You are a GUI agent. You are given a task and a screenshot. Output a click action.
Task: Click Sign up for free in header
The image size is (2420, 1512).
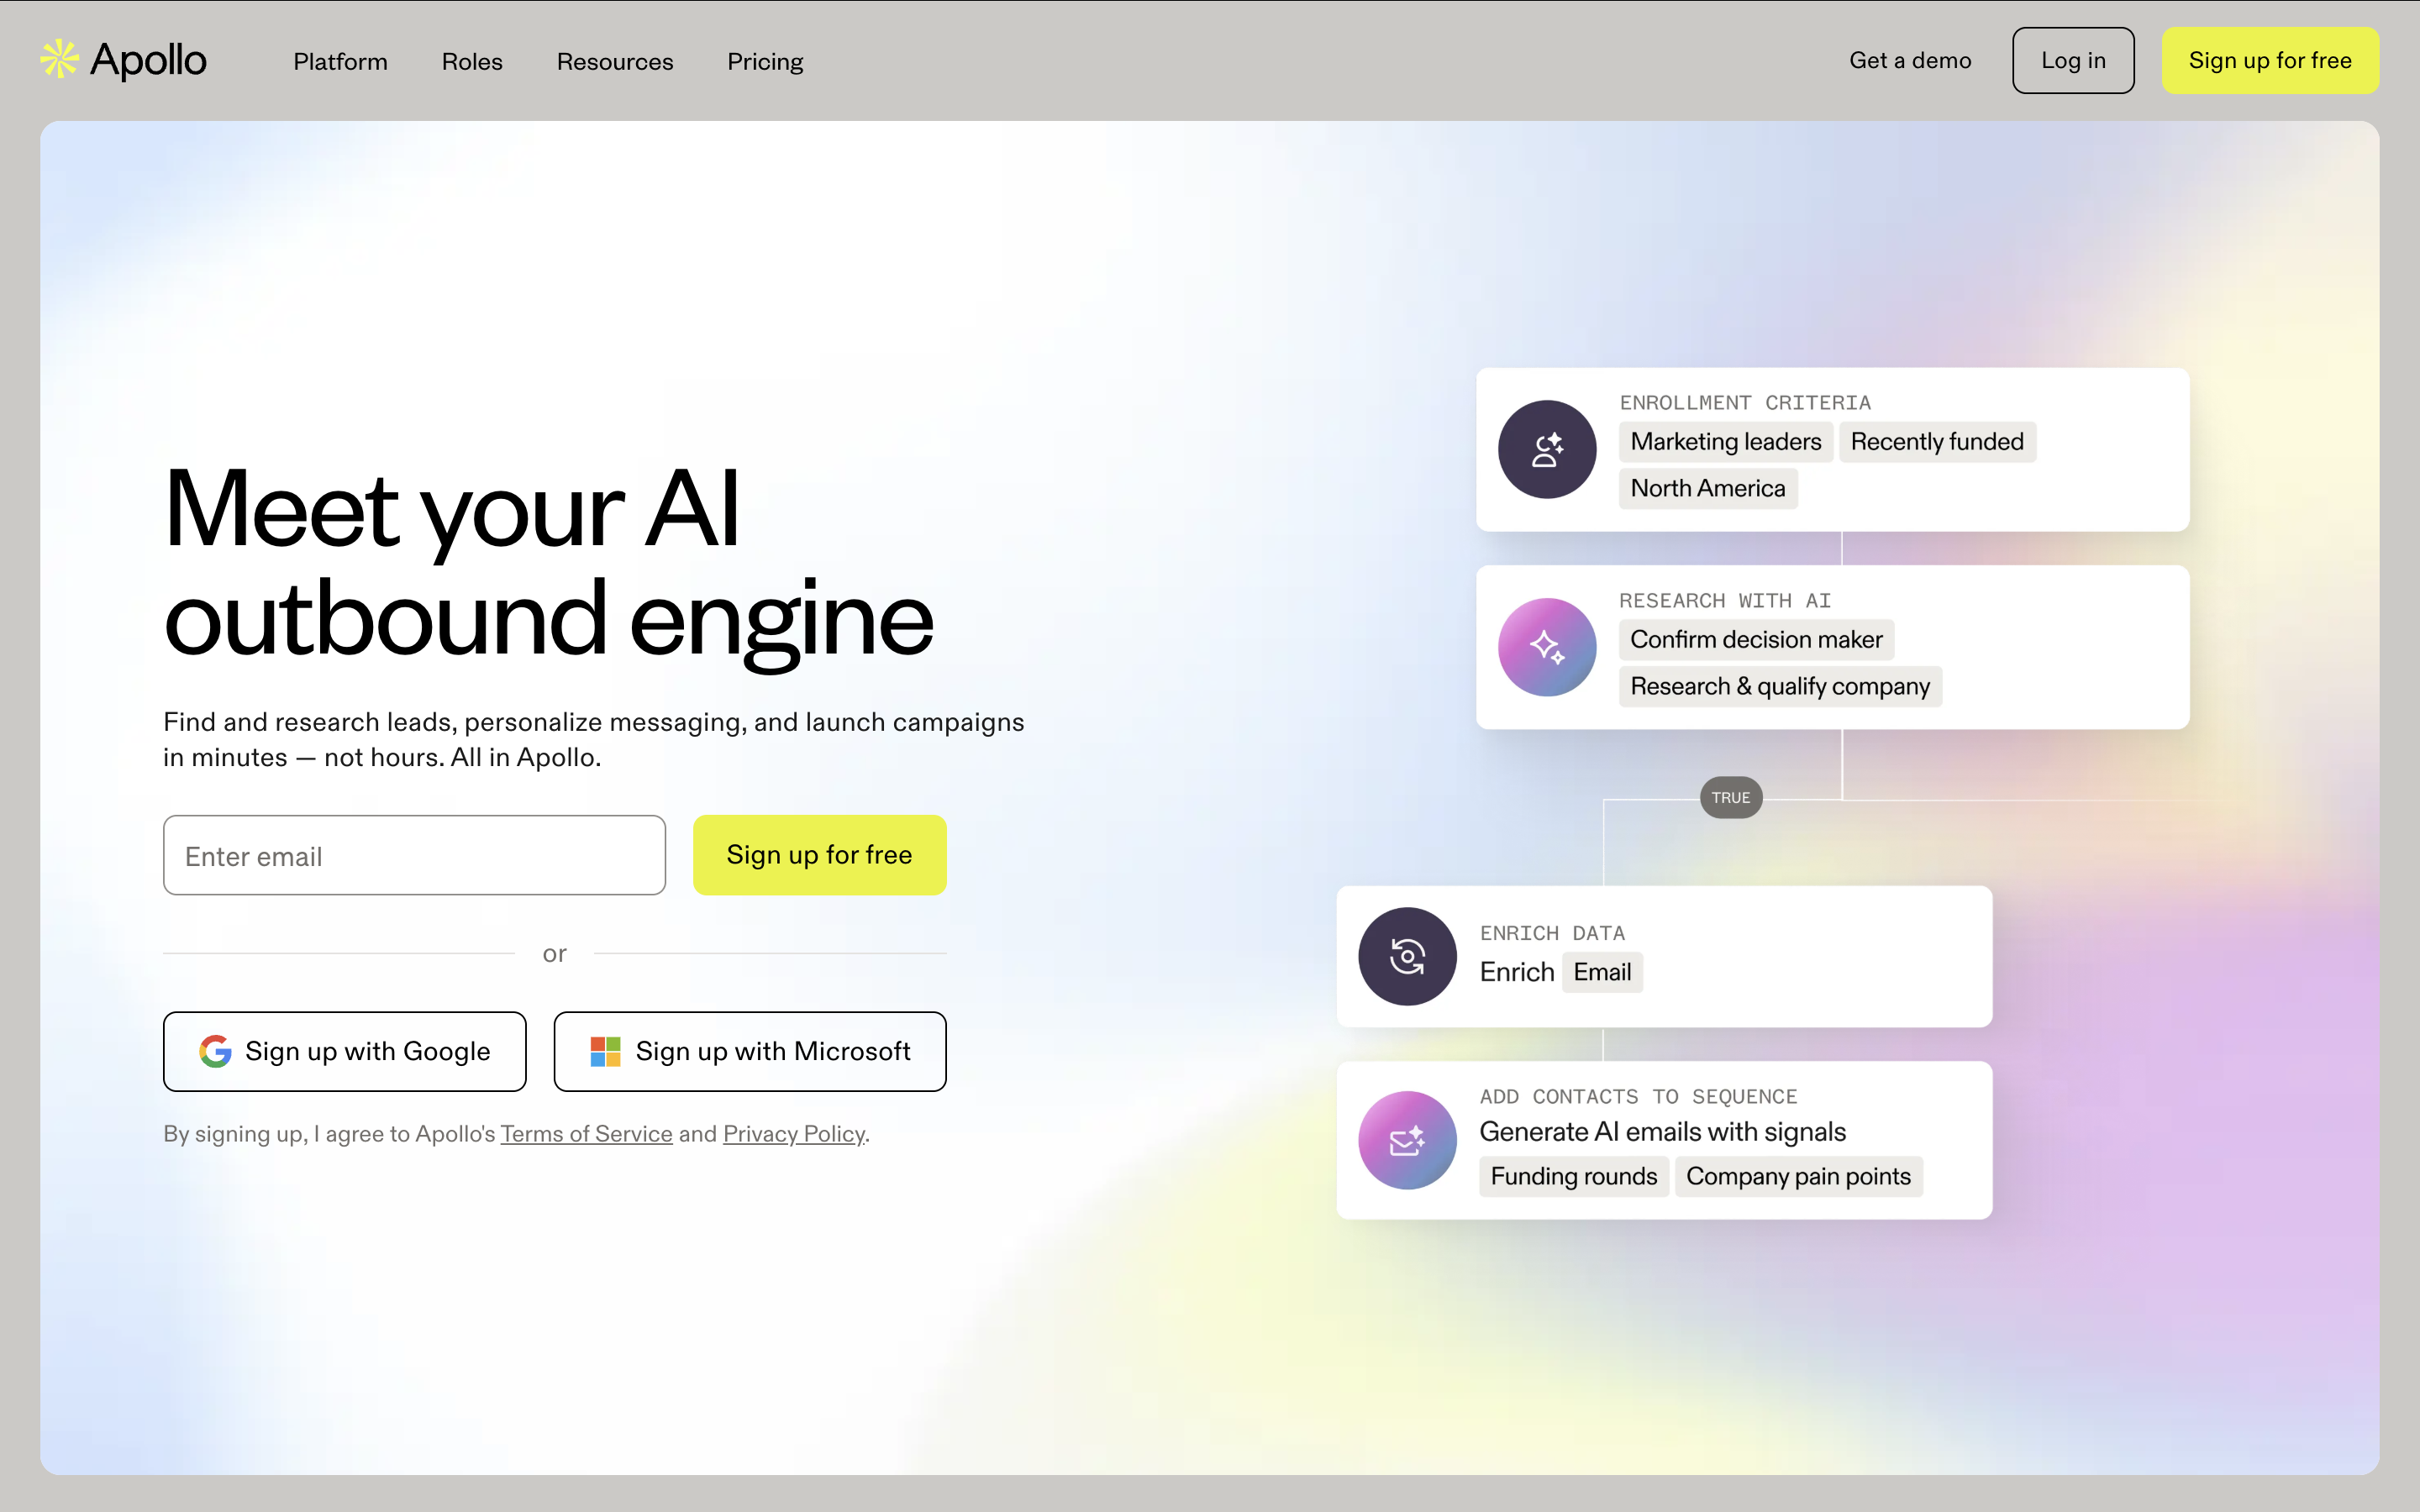(x=2270, y=60)
